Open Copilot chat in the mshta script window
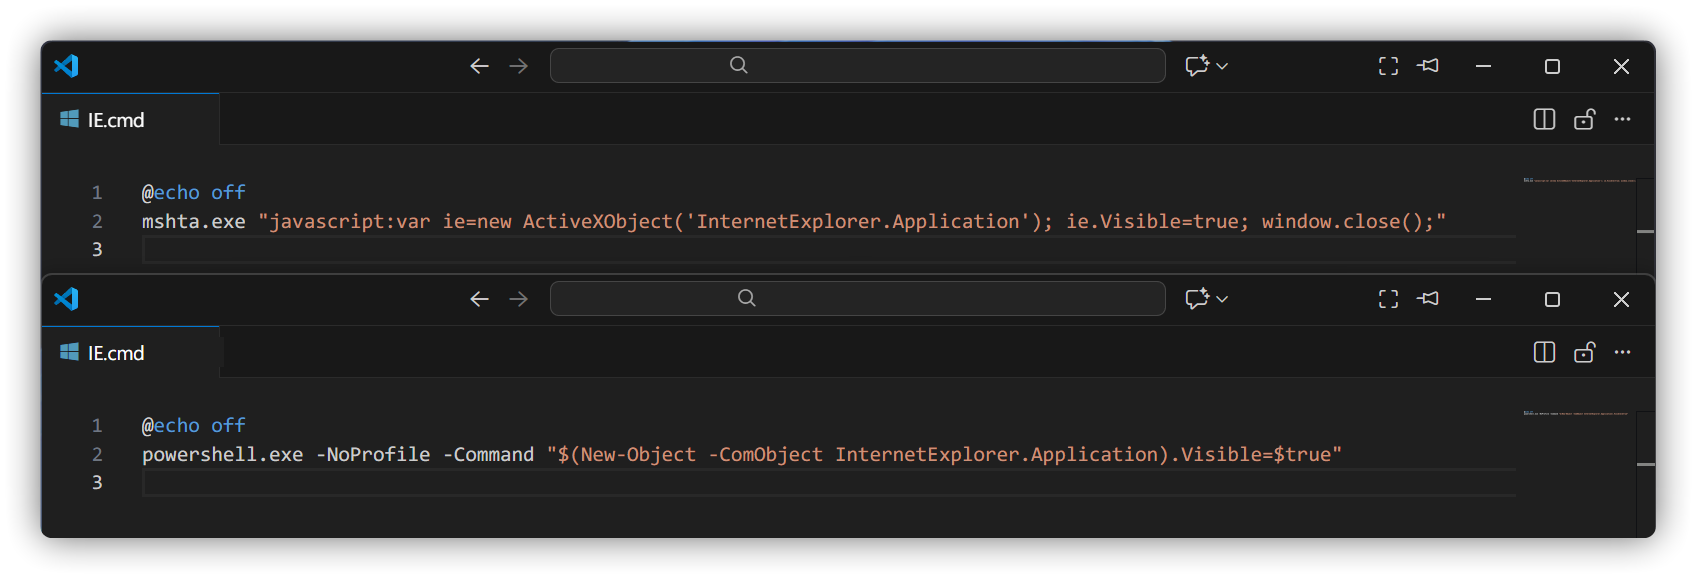 point(1196,66)
